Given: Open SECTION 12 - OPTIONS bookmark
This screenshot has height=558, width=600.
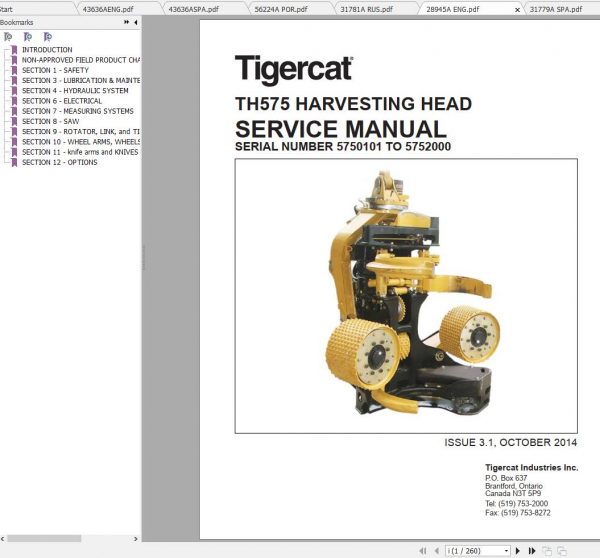Looking at the screenshot, I should [60, 162].
